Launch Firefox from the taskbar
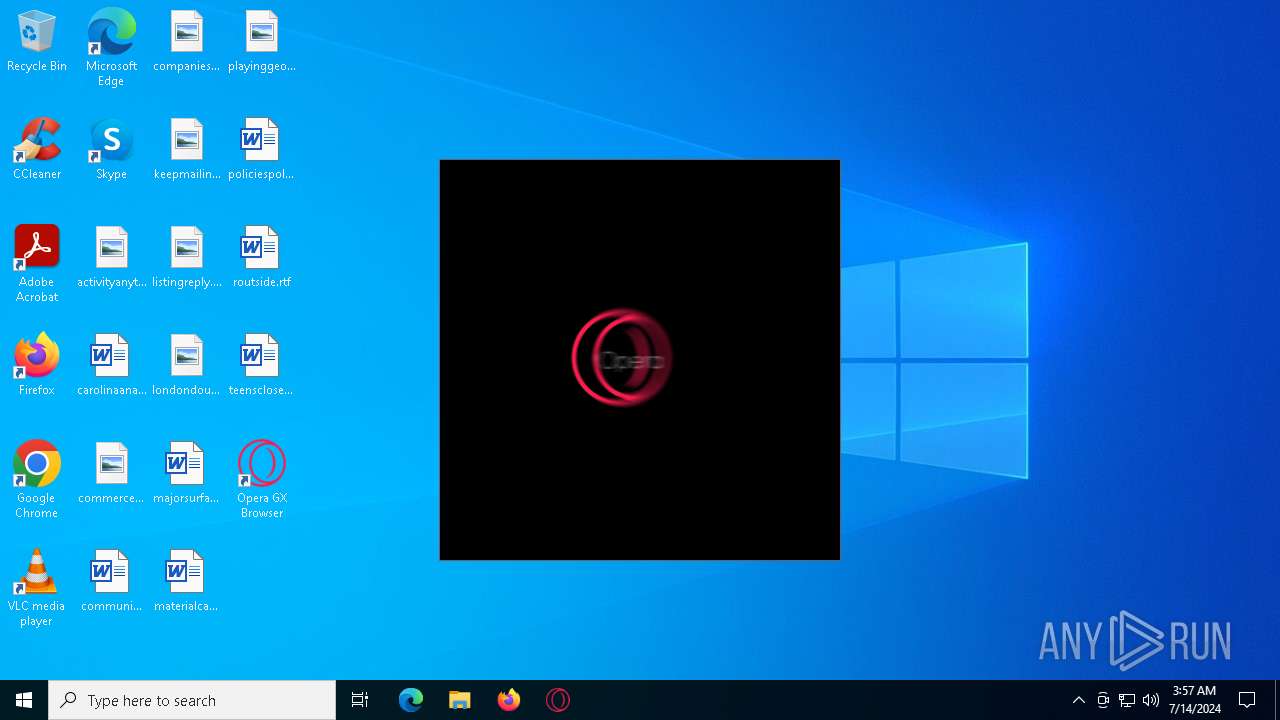 pos(509,700)
